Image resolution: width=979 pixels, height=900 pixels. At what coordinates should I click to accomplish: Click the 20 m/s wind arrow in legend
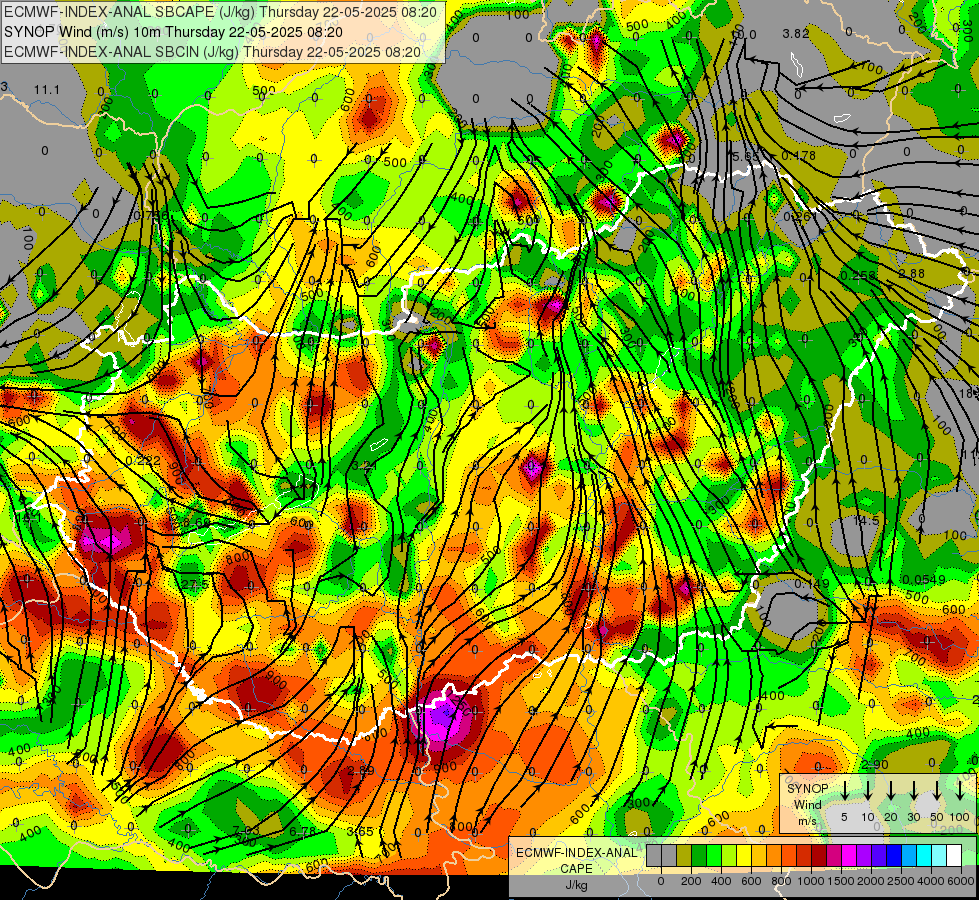tap(891, 790)
